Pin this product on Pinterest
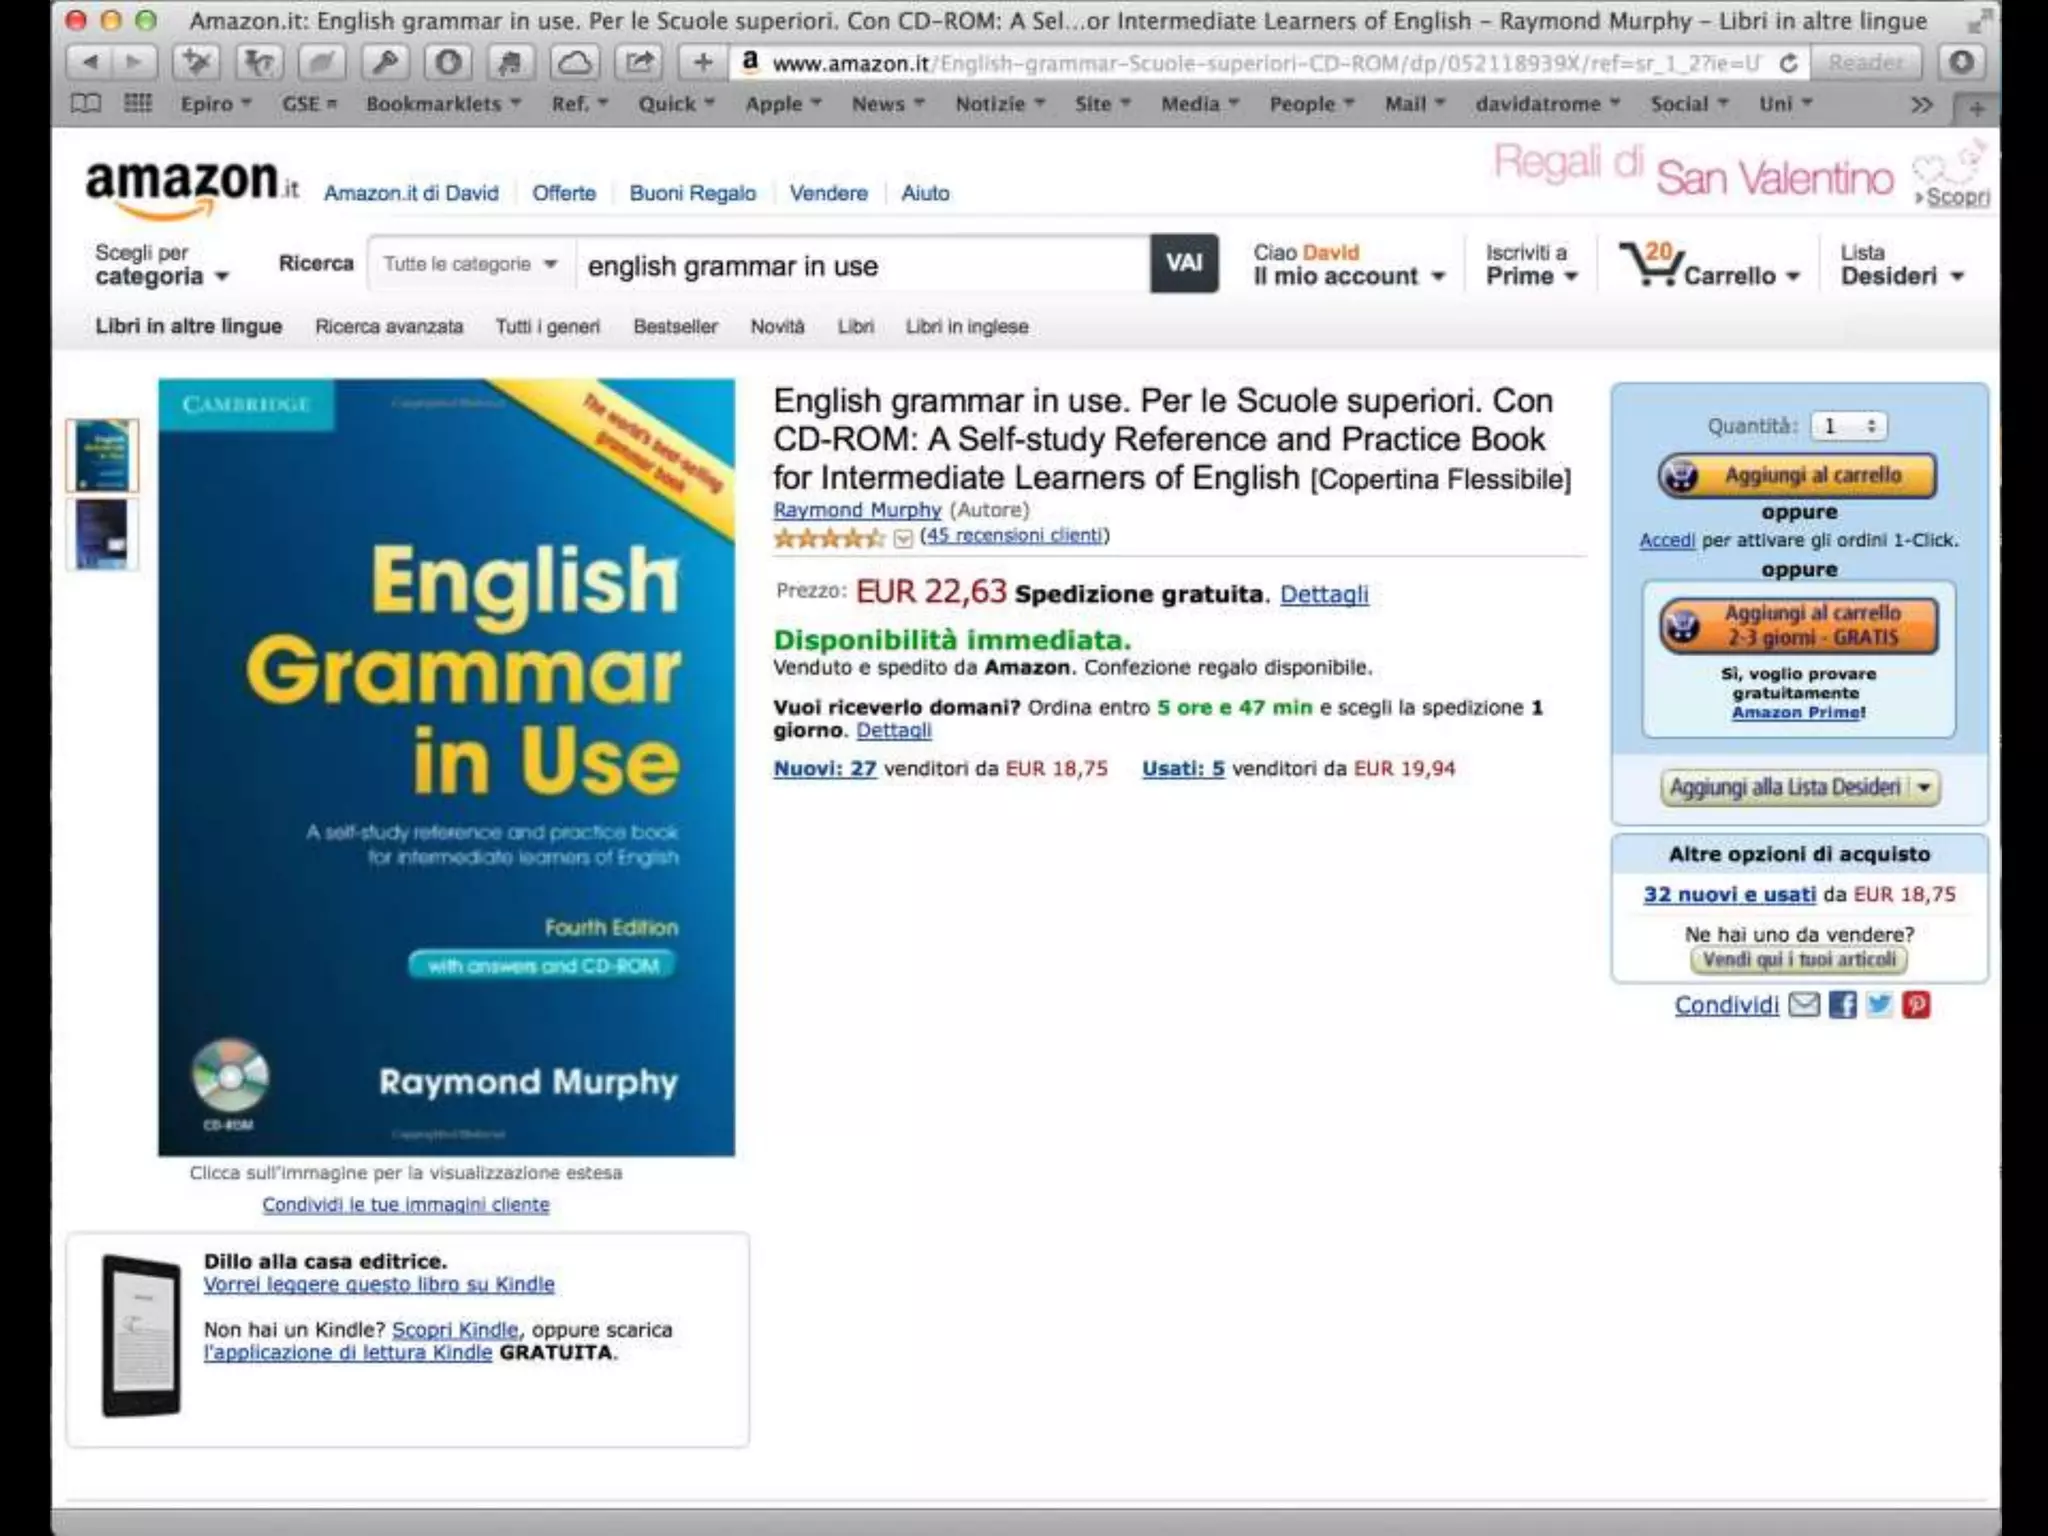Screen dimensions: 2048x1536 [1916, 1005]
